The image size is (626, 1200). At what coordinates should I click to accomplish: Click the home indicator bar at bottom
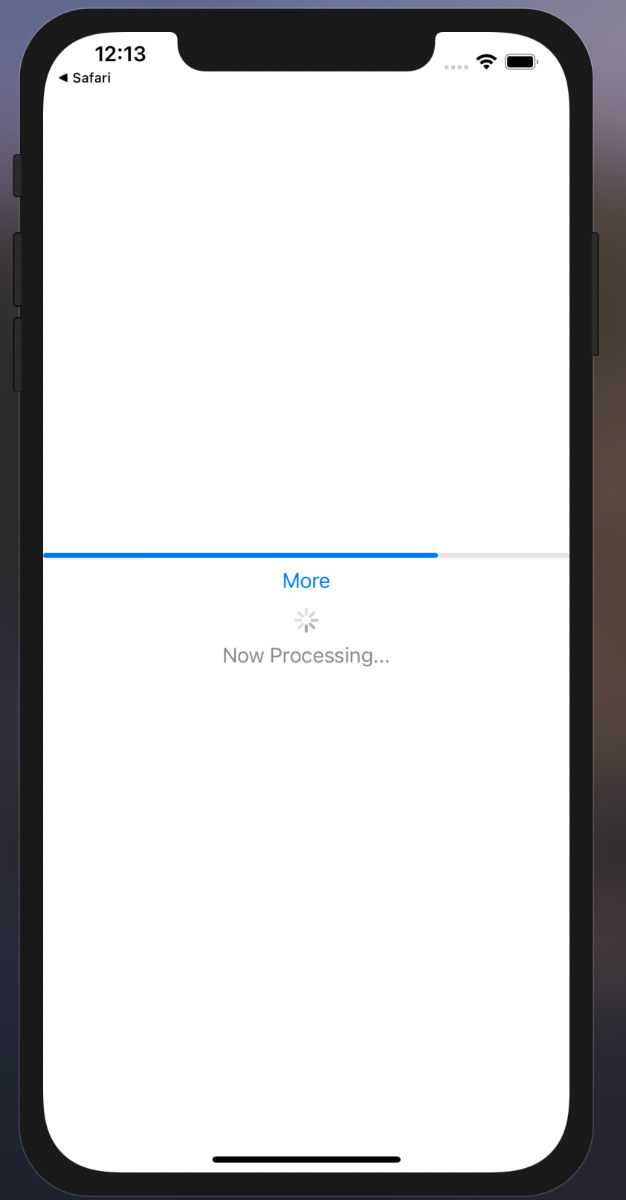(306, 1160)
